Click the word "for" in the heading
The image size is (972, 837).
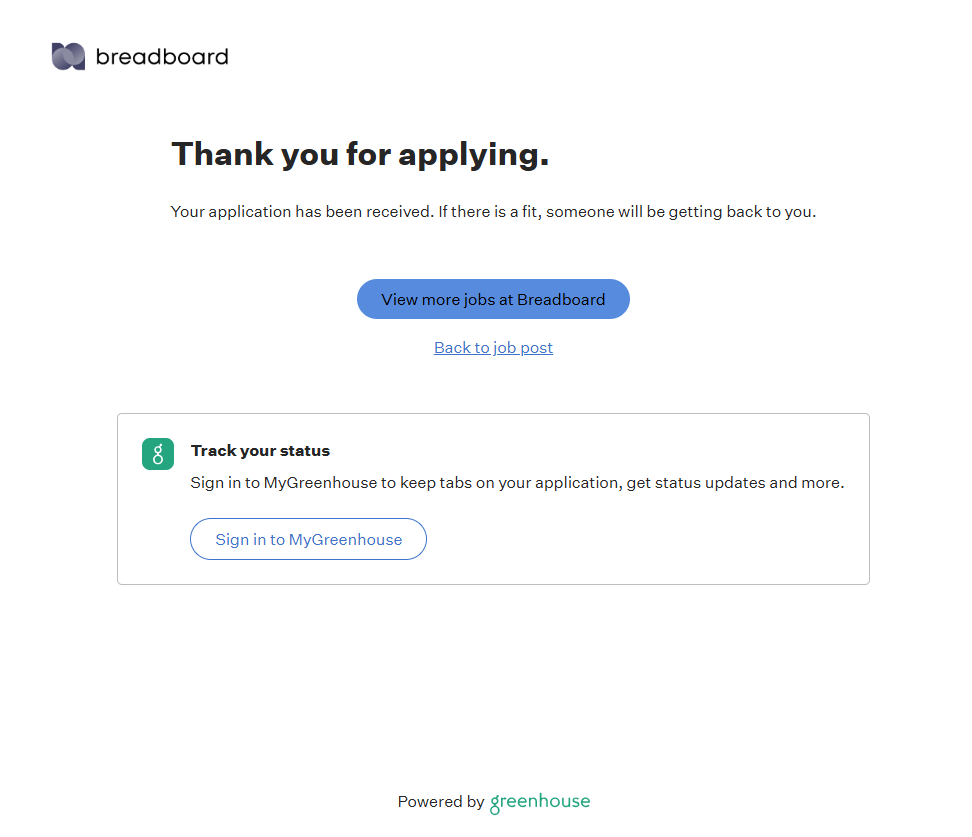[368, 154]
